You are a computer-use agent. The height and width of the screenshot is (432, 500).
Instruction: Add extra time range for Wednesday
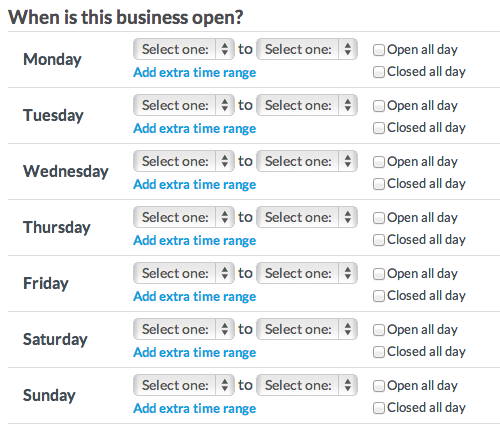click(x=195, y=185)
